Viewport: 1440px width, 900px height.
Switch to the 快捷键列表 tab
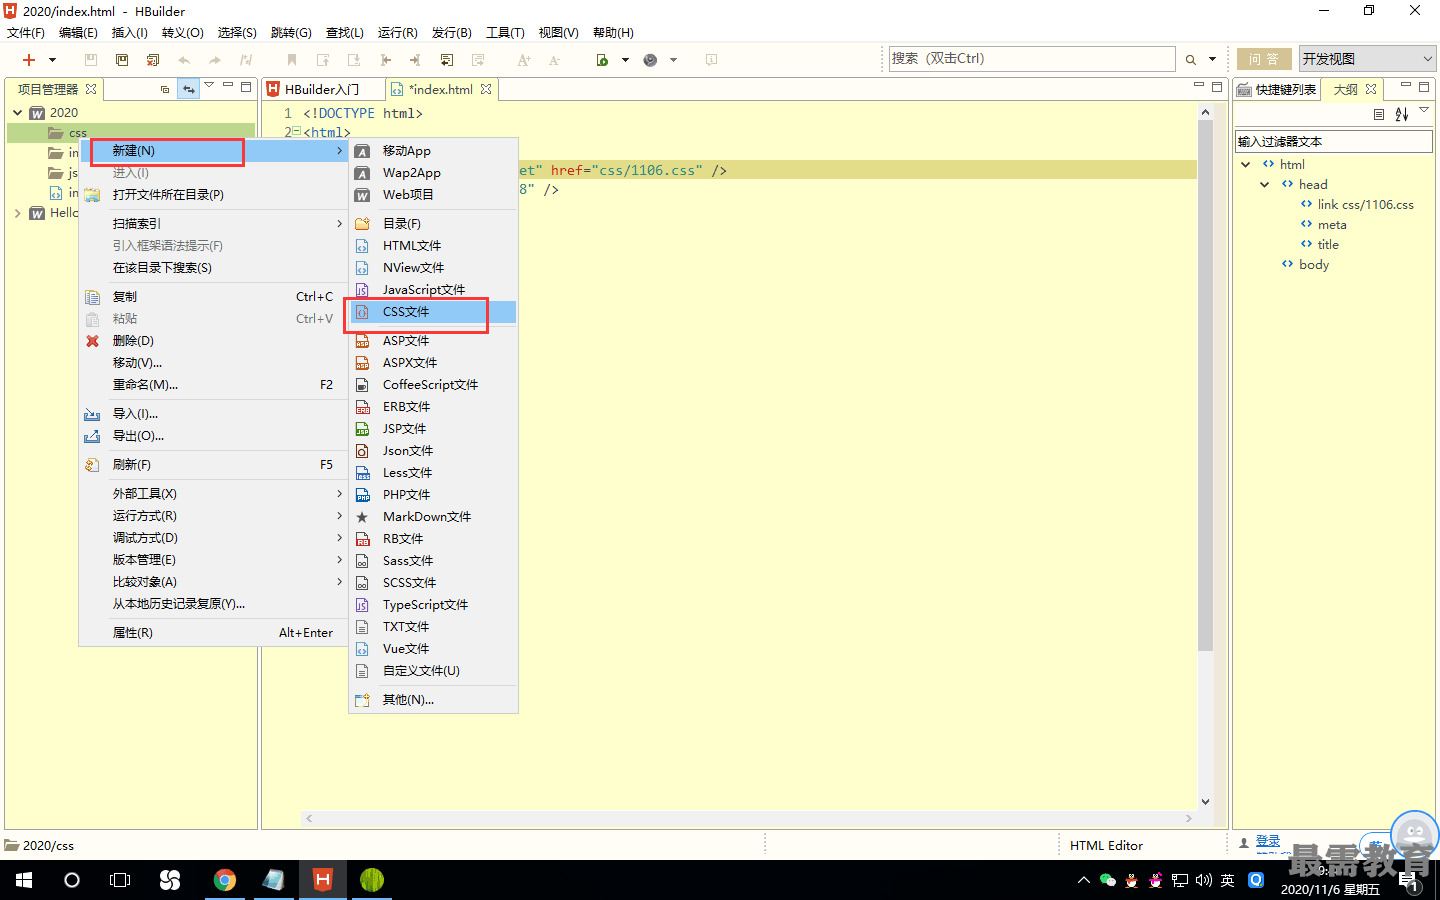pyautogui.click(x=1277, y=89)
